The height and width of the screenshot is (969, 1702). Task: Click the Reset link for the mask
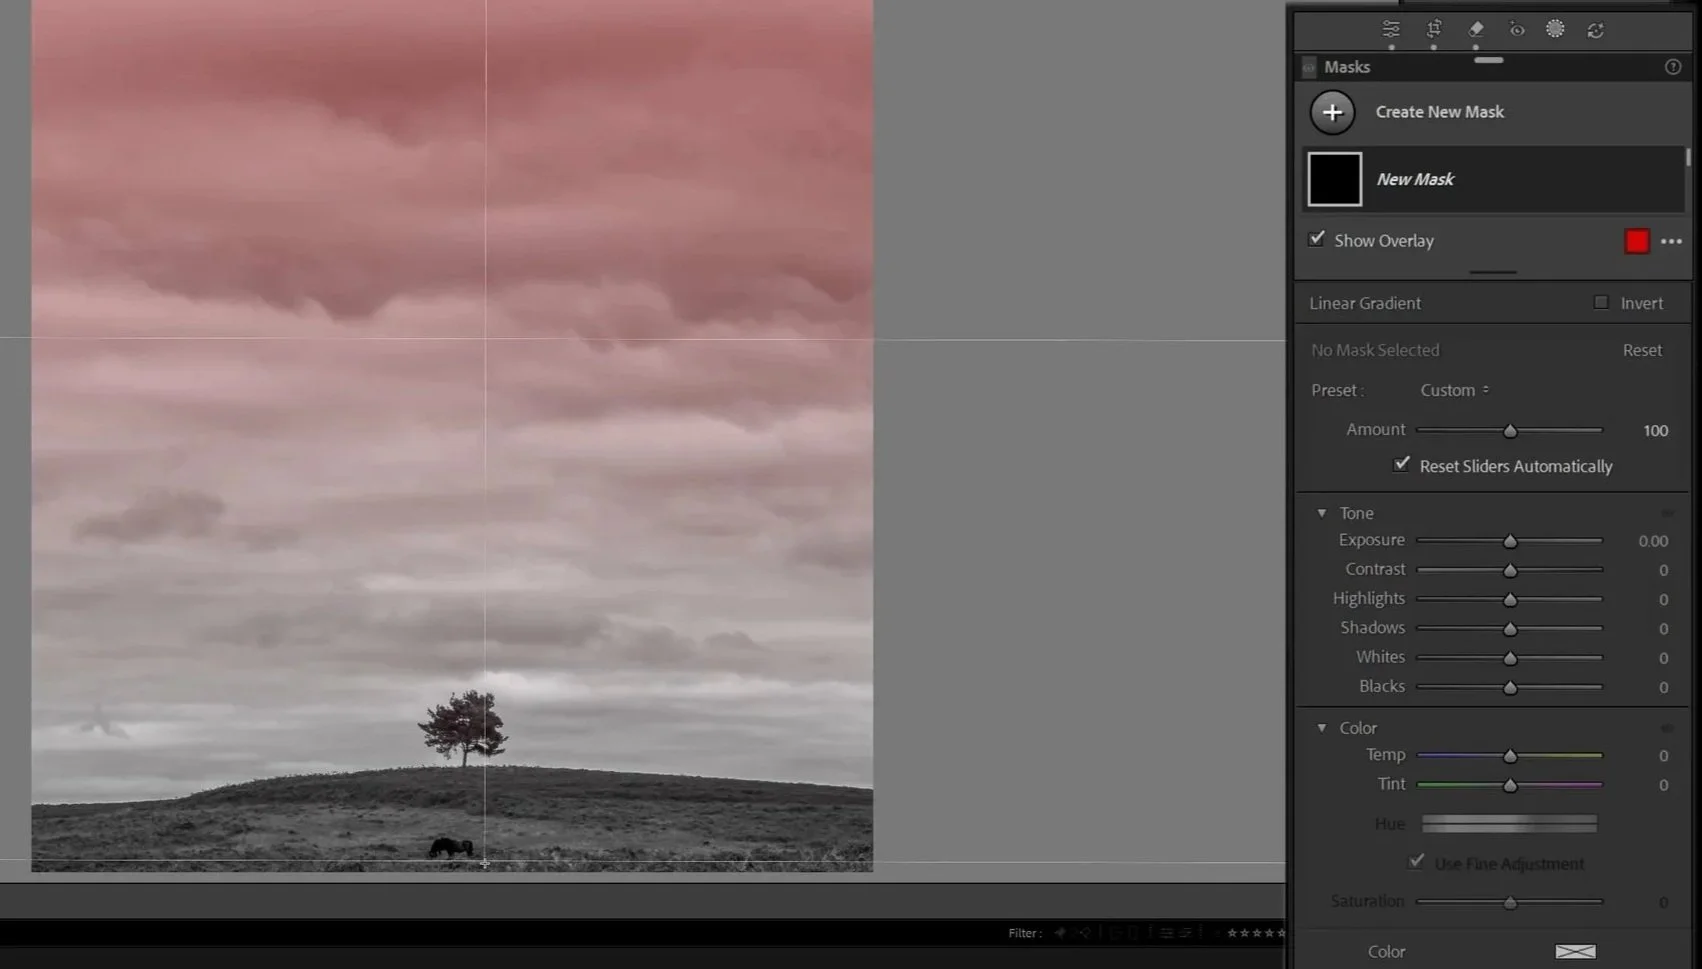1642,350
